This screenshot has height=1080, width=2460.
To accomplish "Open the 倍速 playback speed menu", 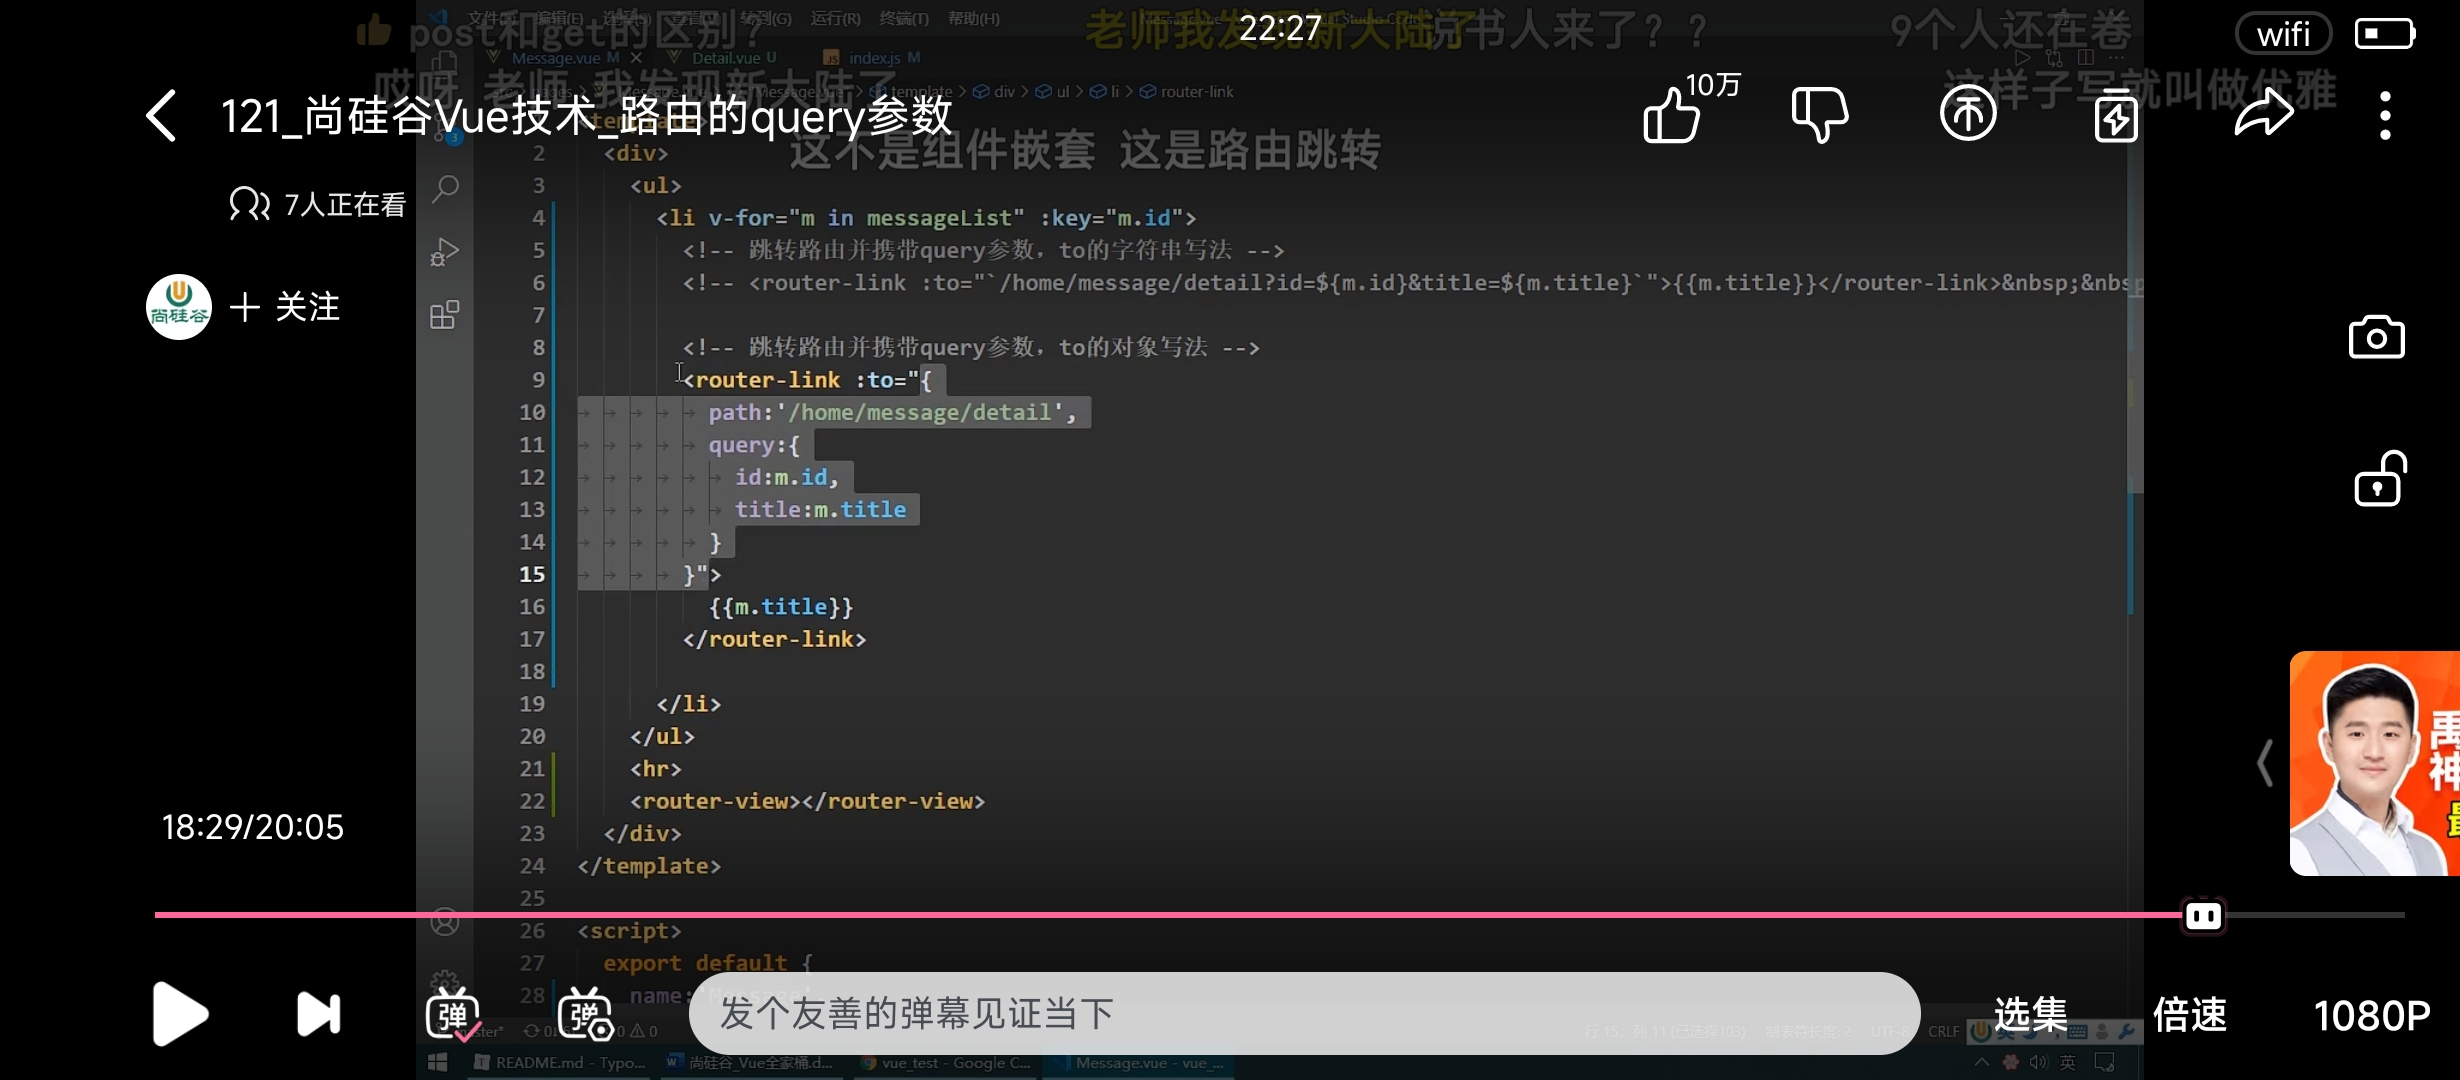I will tap(2190, 1015).
